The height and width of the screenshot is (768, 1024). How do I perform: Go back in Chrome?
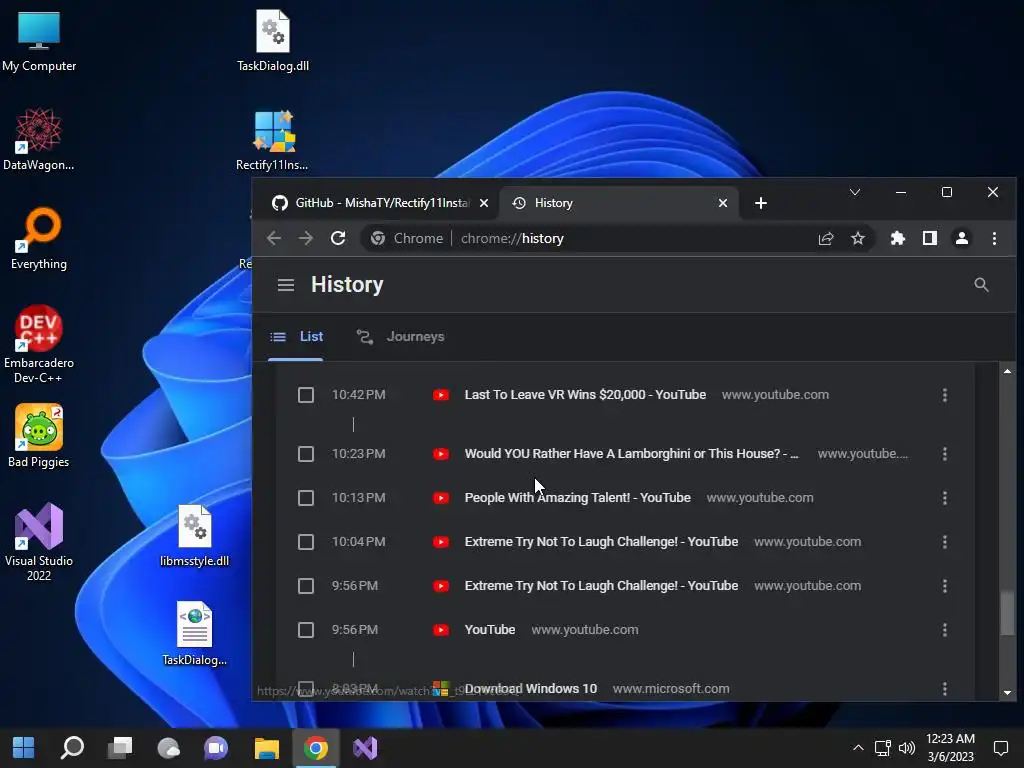[274, 238]
